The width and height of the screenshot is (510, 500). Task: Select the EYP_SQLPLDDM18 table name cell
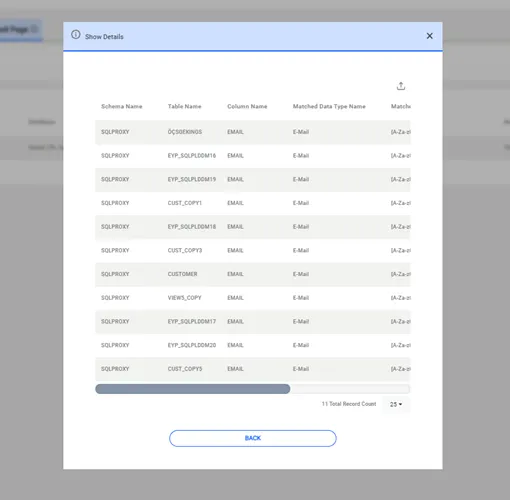(x=192, y=227)
